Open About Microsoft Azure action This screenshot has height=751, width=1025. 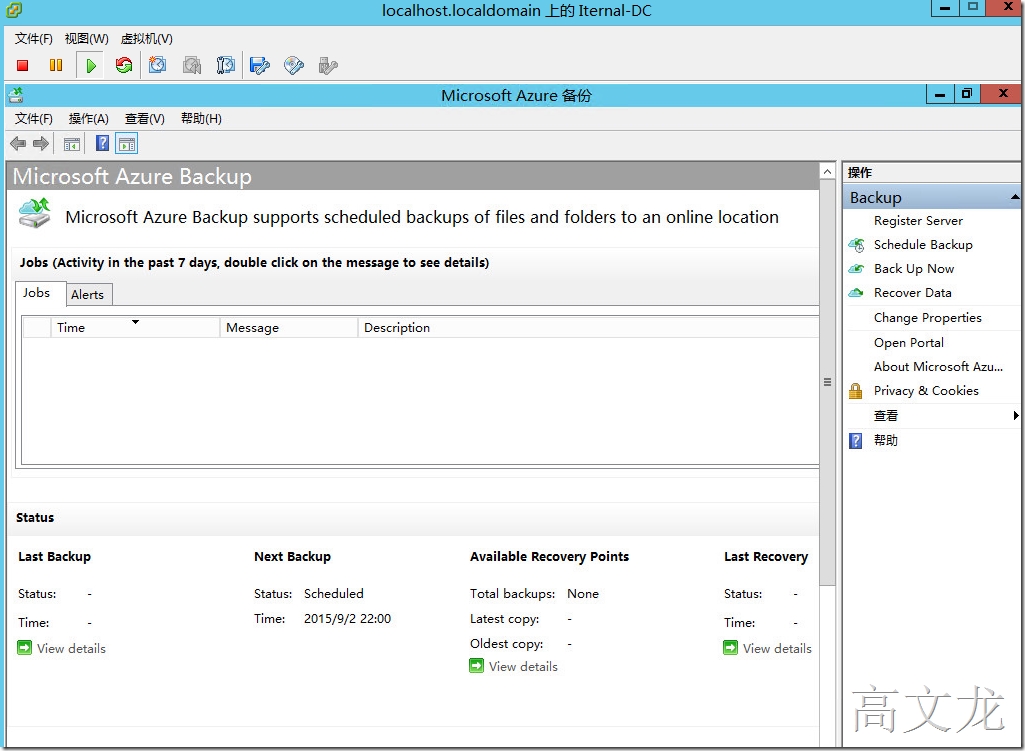click(938, 367)
